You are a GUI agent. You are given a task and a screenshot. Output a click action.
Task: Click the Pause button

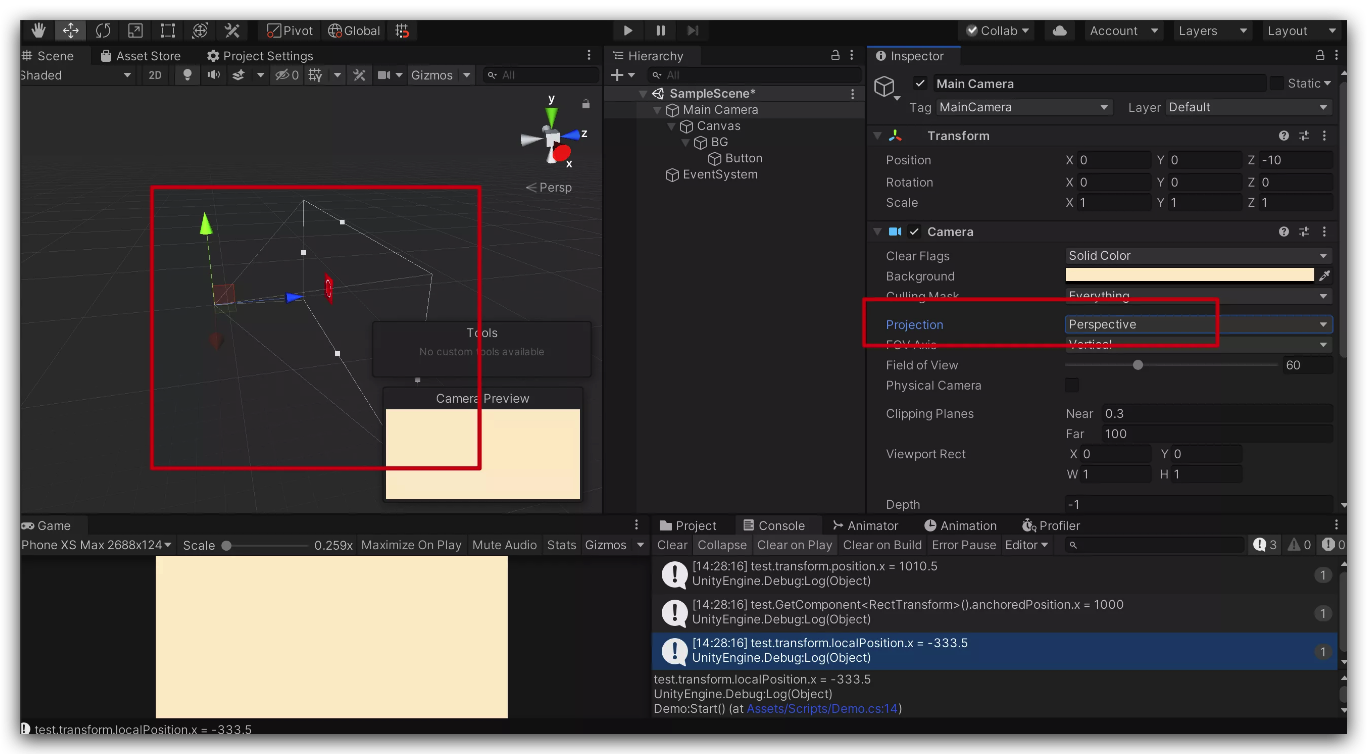[660, 31]
